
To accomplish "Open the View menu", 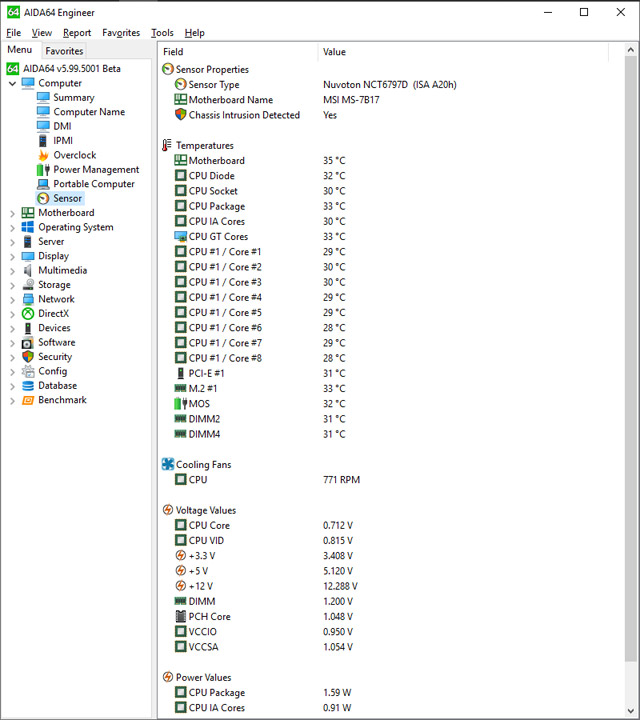I will [x=42, y=33].
